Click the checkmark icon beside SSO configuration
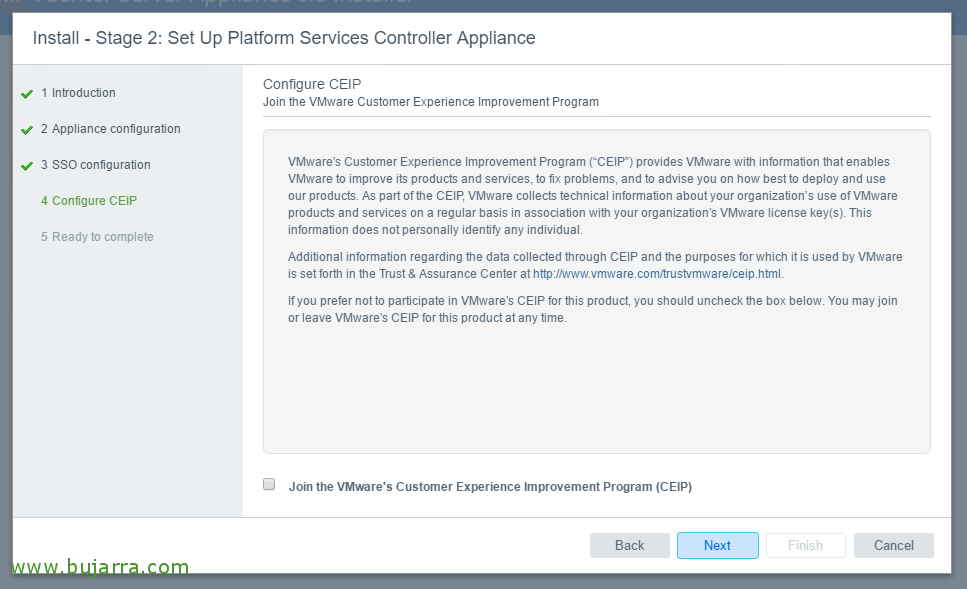Viewport: 967px width, 589px height. click(27, 166)
